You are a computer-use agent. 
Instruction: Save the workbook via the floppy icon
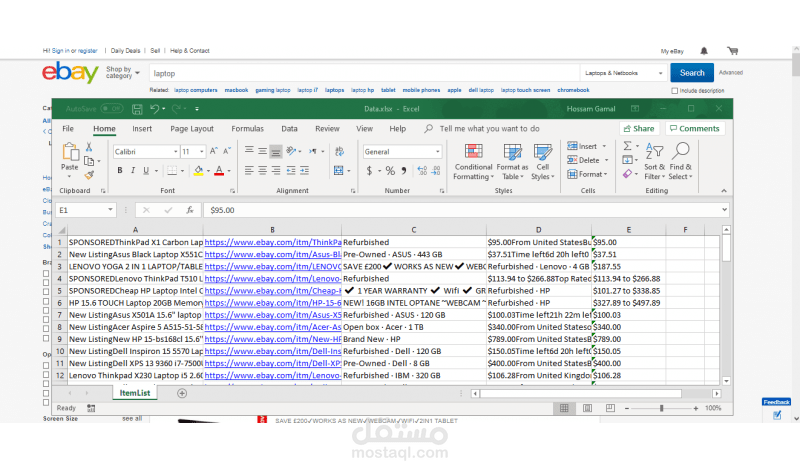(137, 109)
